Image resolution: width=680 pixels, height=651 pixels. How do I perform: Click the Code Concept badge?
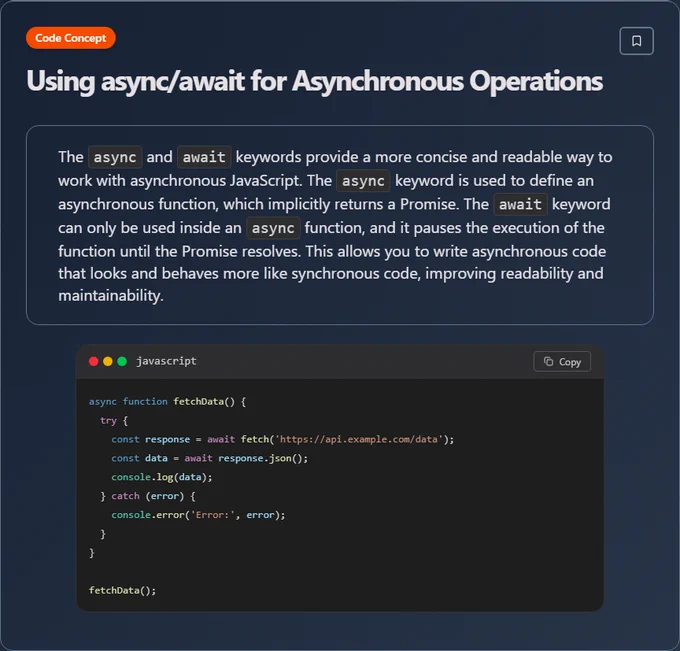71,38
